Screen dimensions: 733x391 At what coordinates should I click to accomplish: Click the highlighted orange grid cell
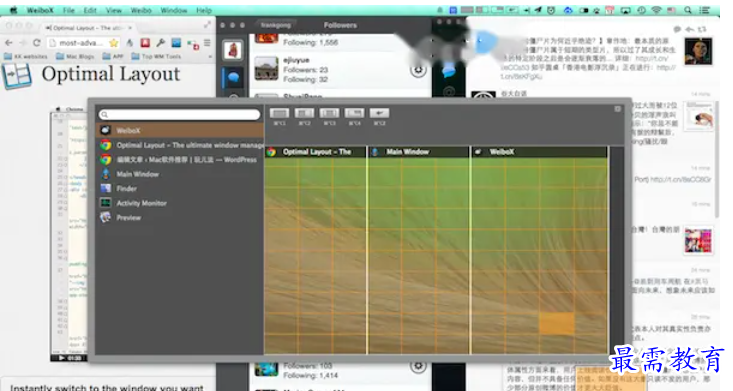pyautogui.click(x=556, y=324)
